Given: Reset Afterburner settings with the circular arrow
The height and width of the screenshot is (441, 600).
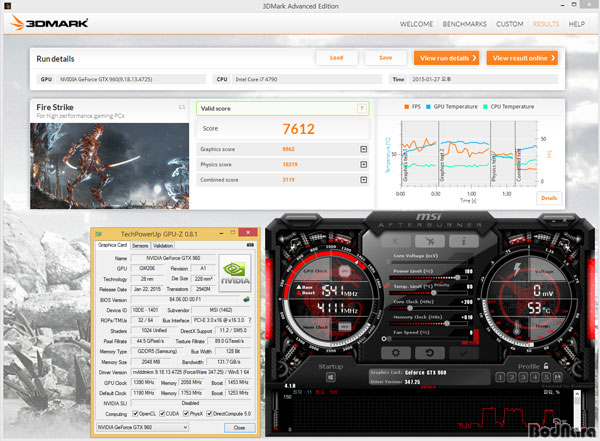Looking at the screenshot, I should (430, 353).
